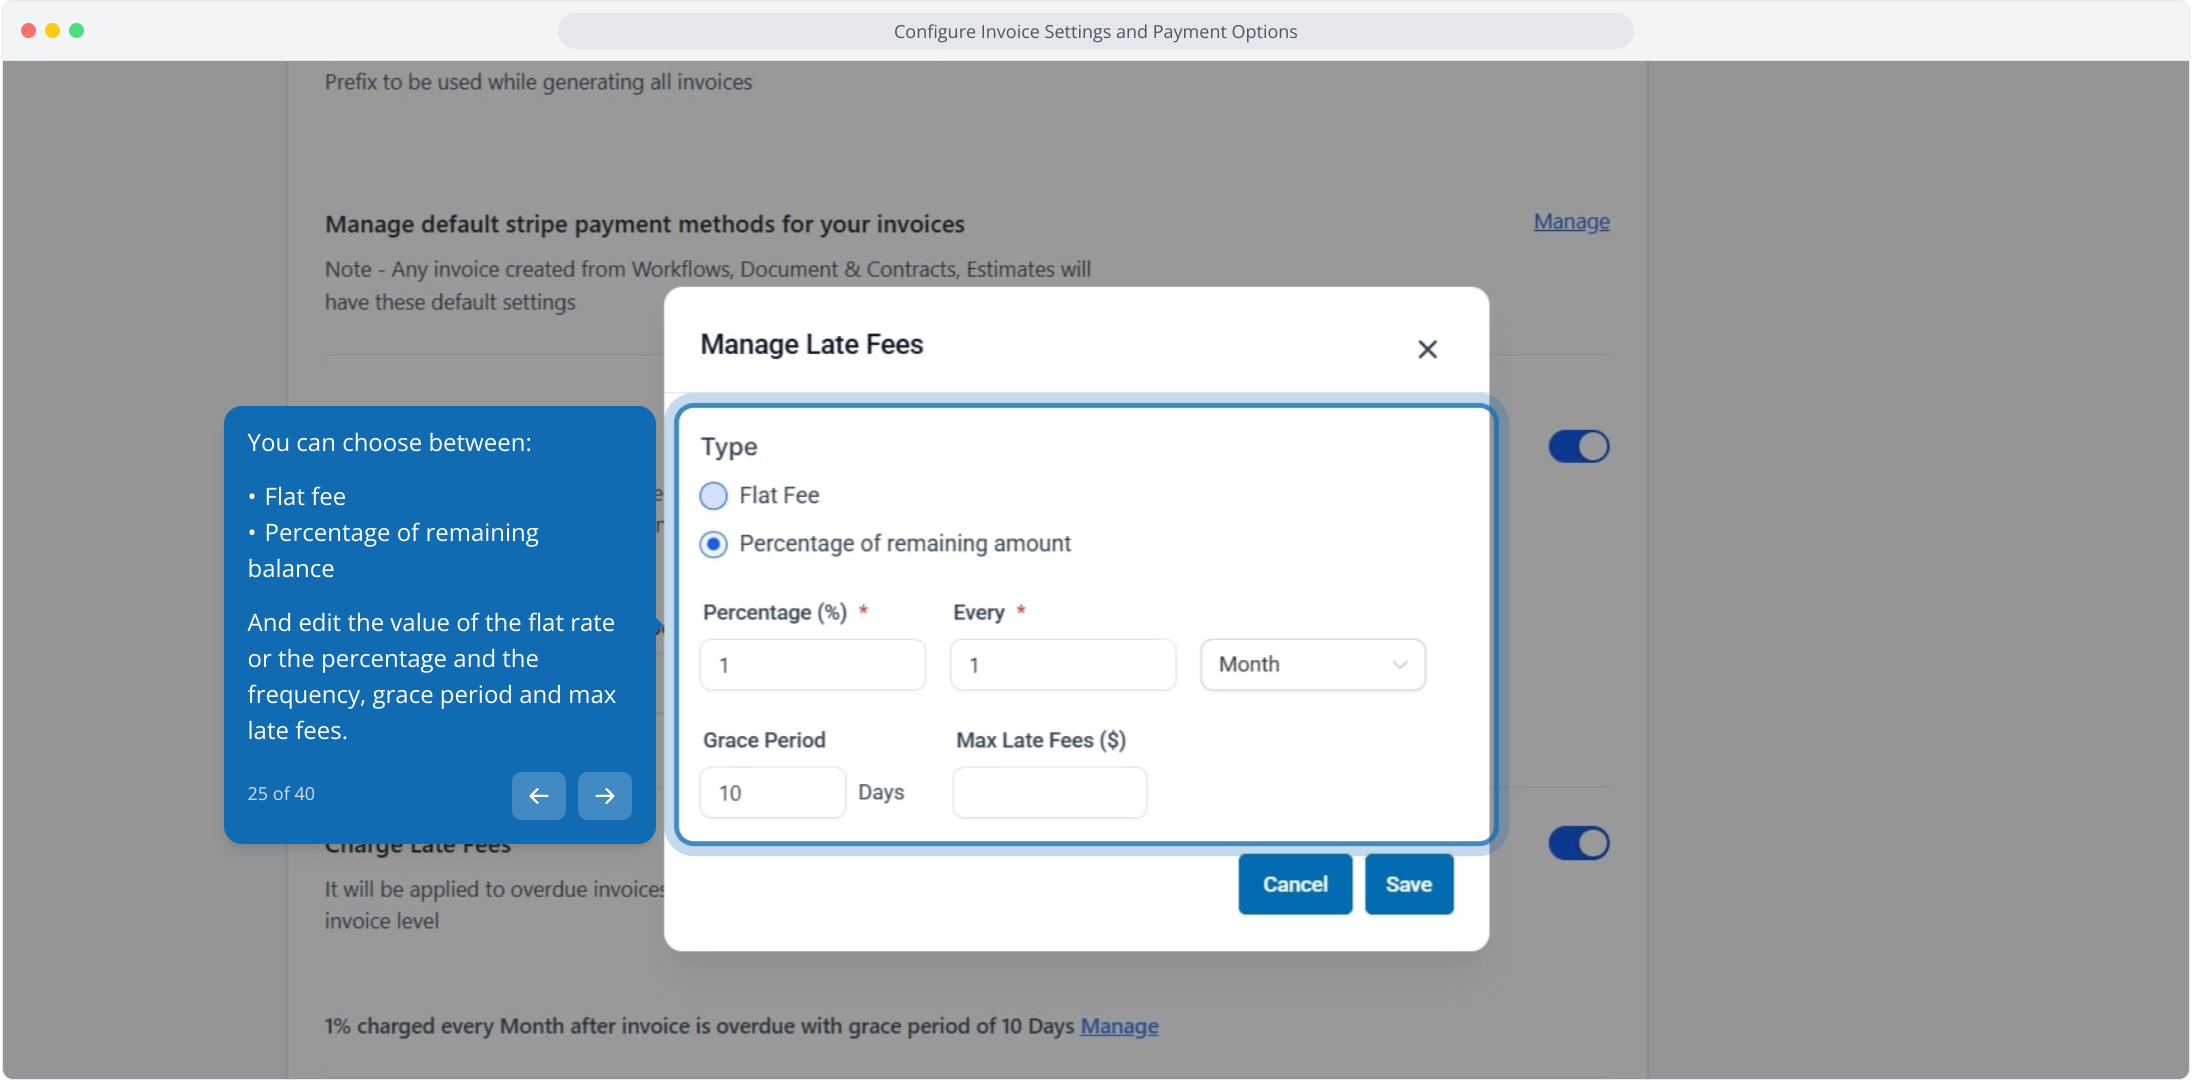Toggle the Charge Late Fees switch
Viewport: 2192px width, 1080px height.
pos(1578,843)
